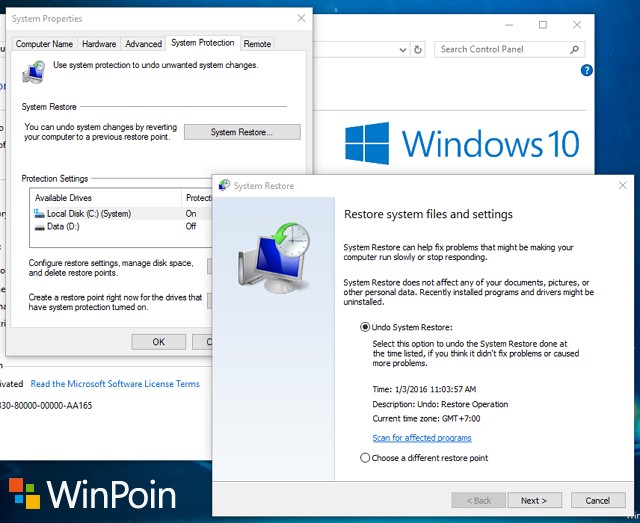Switch to the Hardware tab
640x523 pixels.
(99, 44)
